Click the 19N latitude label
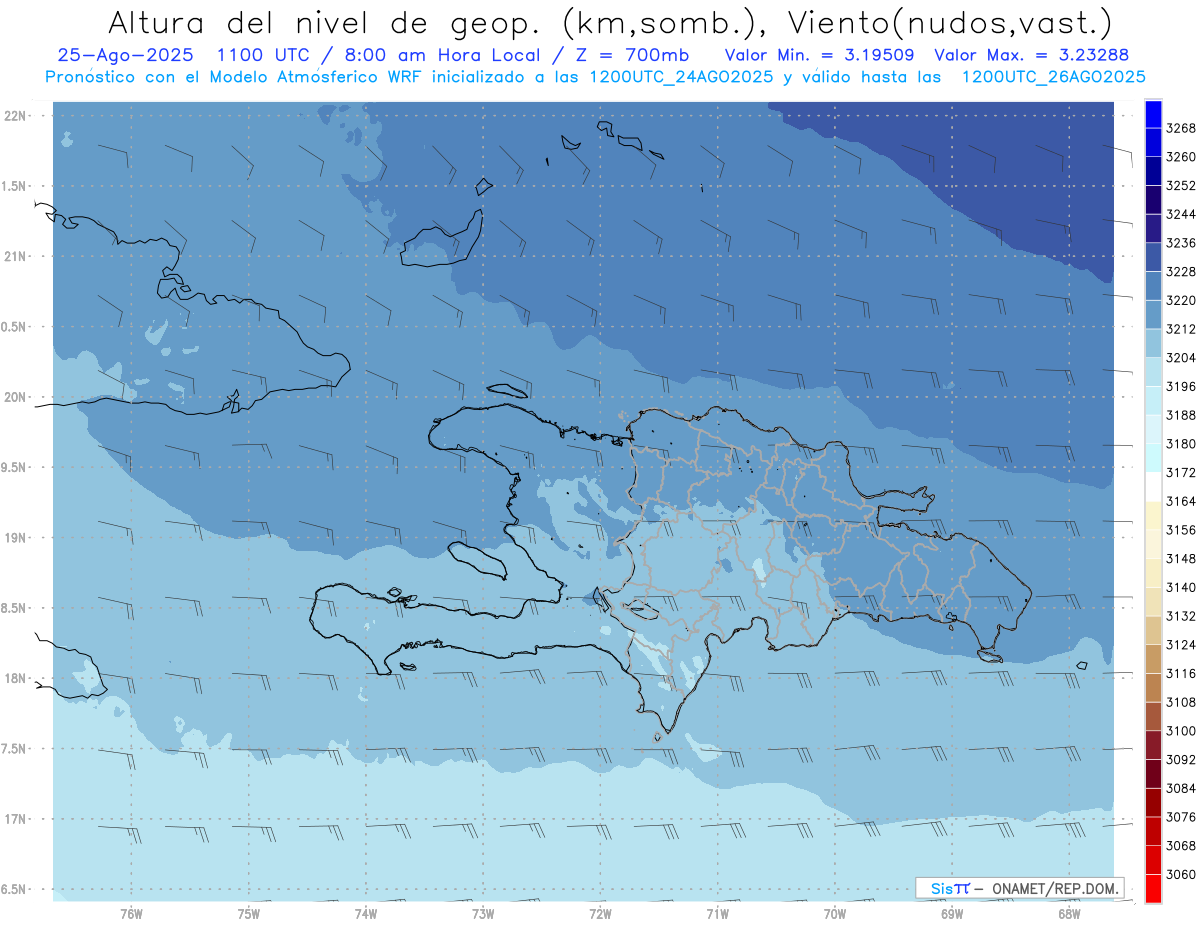This screenshot has height=927, width=1200. click(17, 538)
